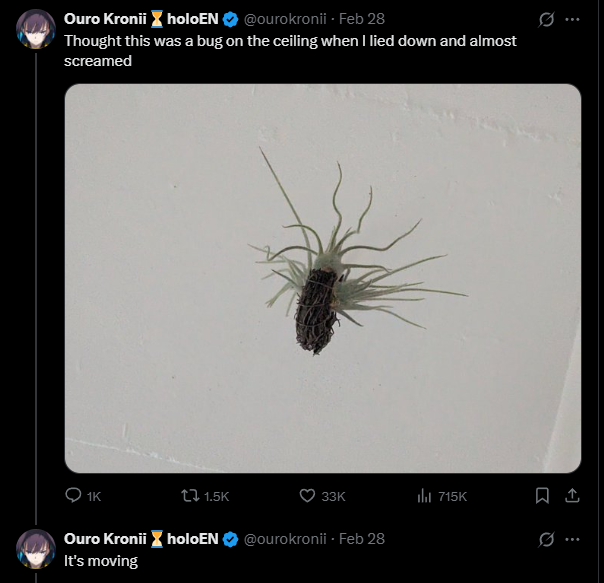
Task: Bookmark the ceiling bug tweet
Action: [x=542, y=495]
